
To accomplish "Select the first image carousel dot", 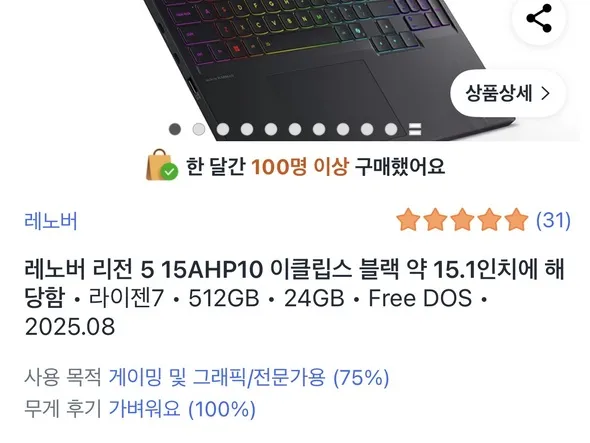I will [175, 129].
